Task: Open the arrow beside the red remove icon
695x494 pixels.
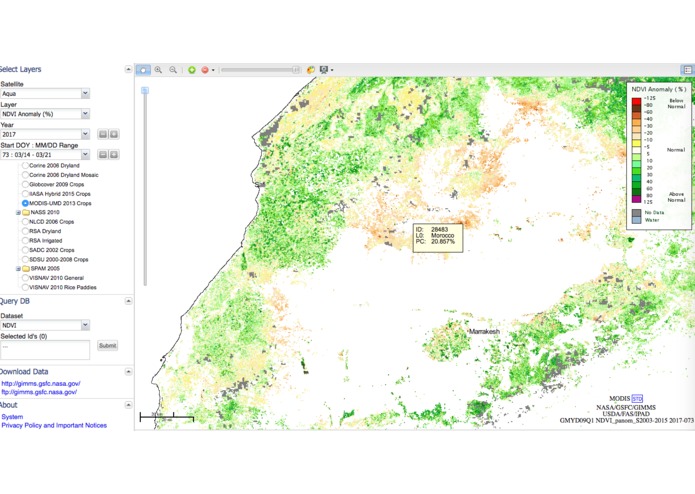Action: [213, 70]
